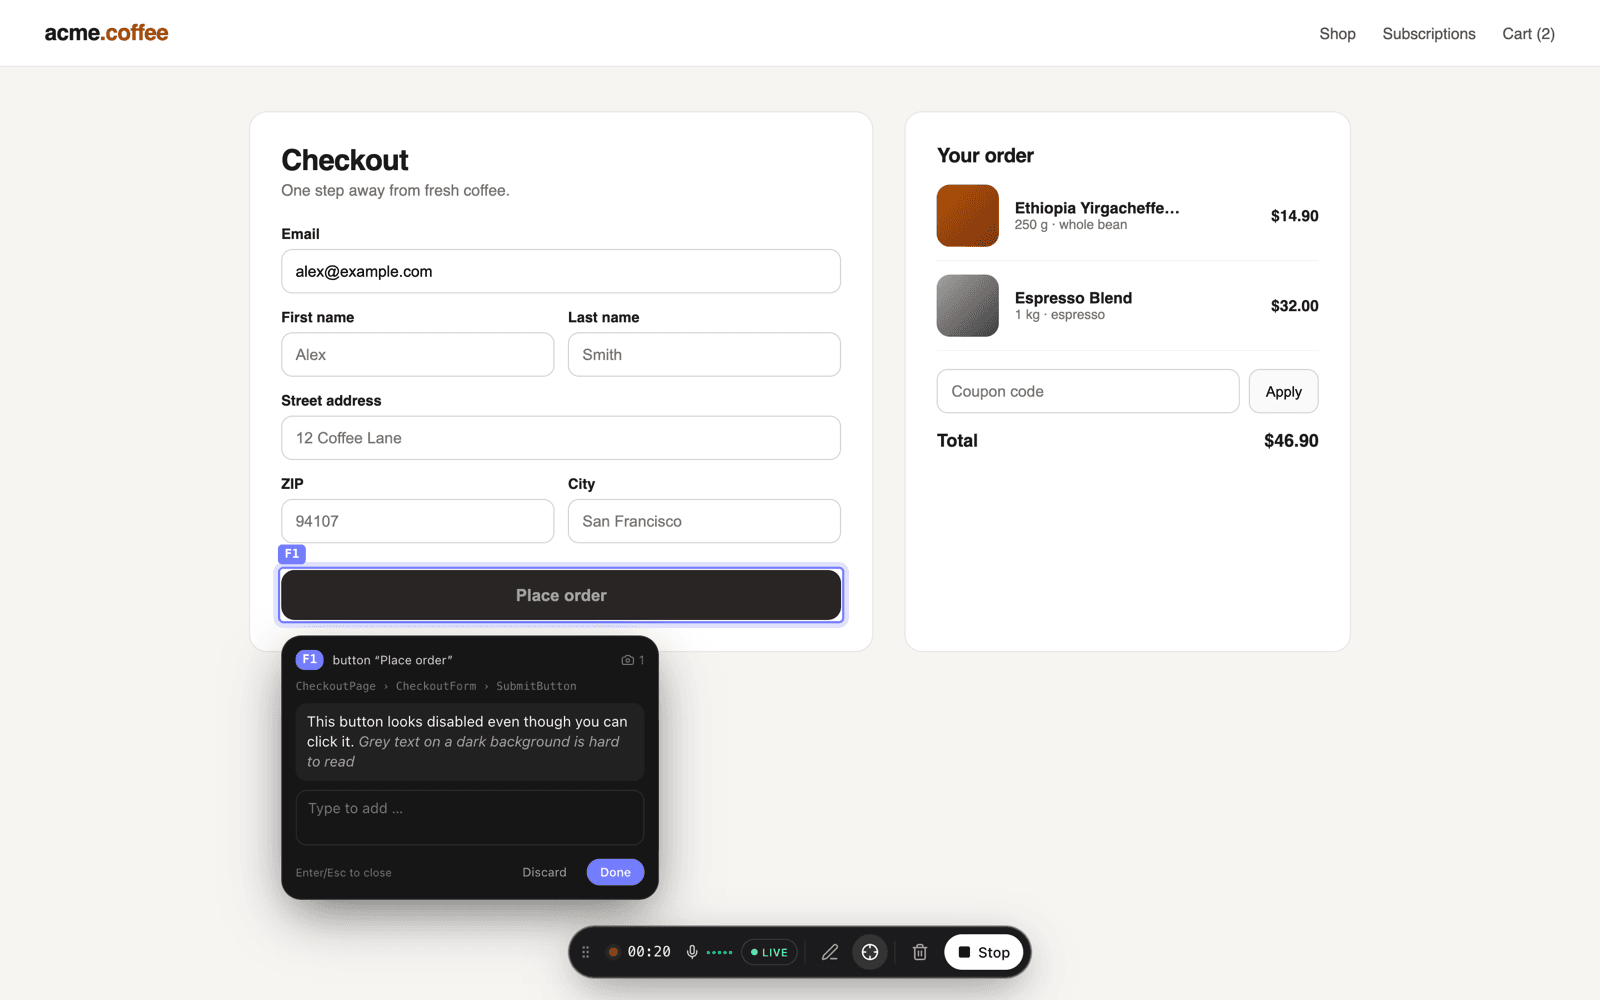Toggle the crosshair element picker tool
The height and width of the screenshot is (1000, 1600).
(870, 952)
